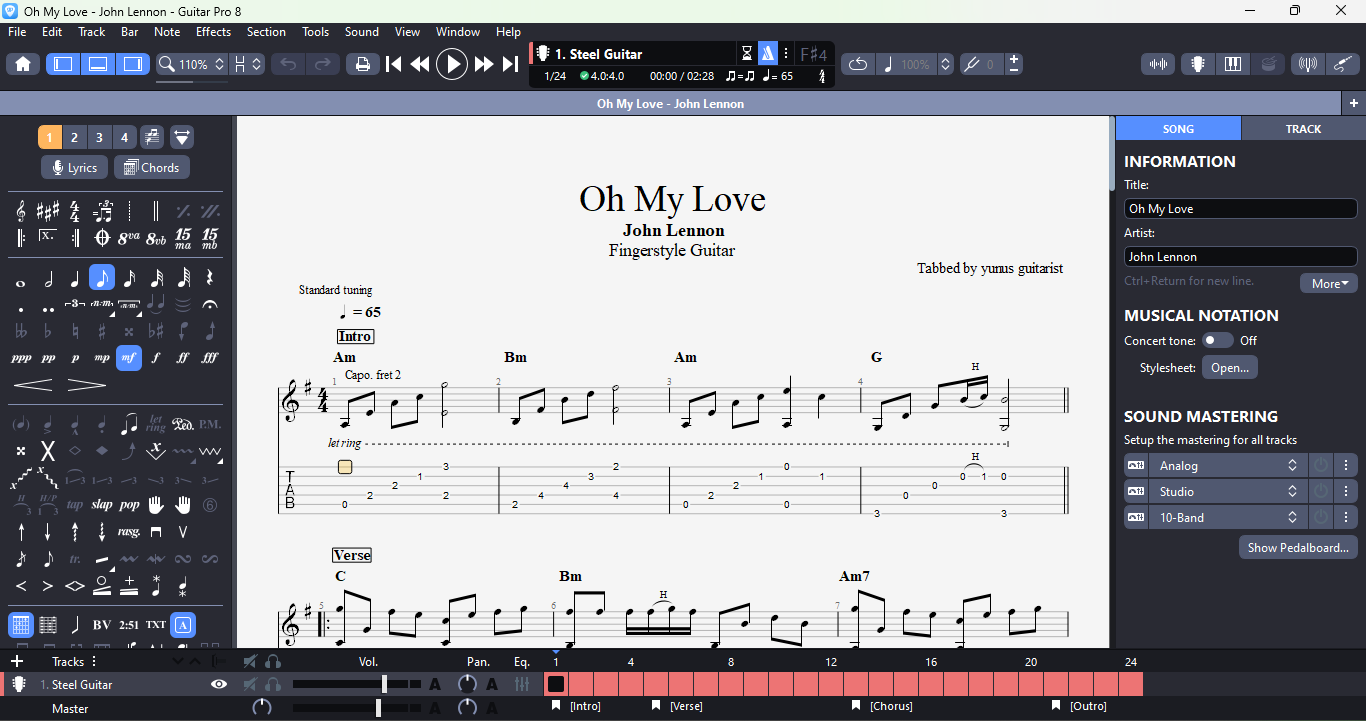Open the File menu
The image size is (1366, 721).
pyautogui.click(x=17, y=32)
